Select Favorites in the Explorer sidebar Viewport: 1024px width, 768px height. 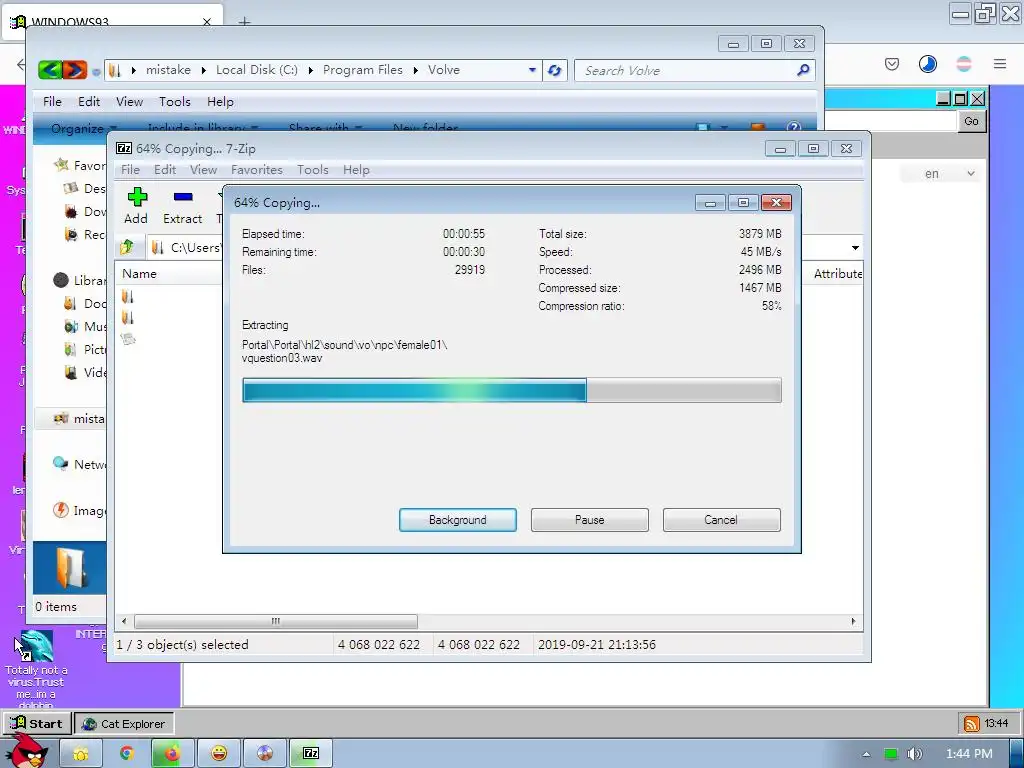point(80,165)
